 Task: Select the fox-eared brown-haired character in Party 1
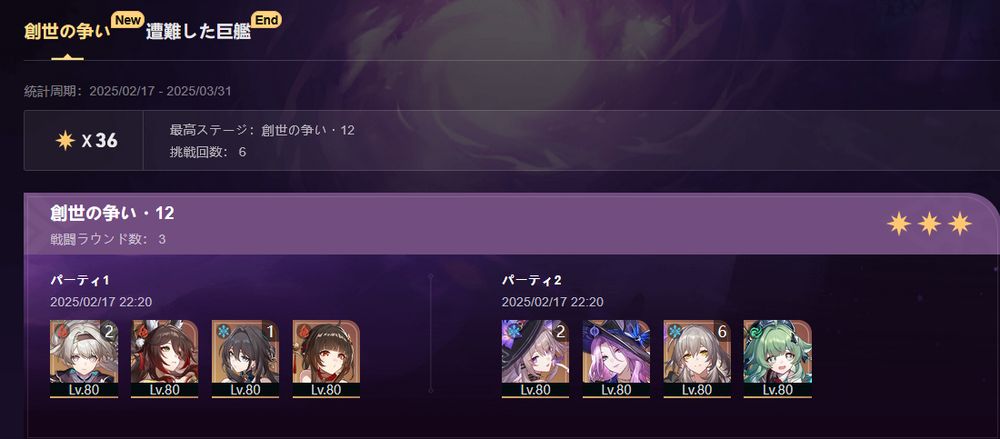pyautogui.click(x=165, y=359)
